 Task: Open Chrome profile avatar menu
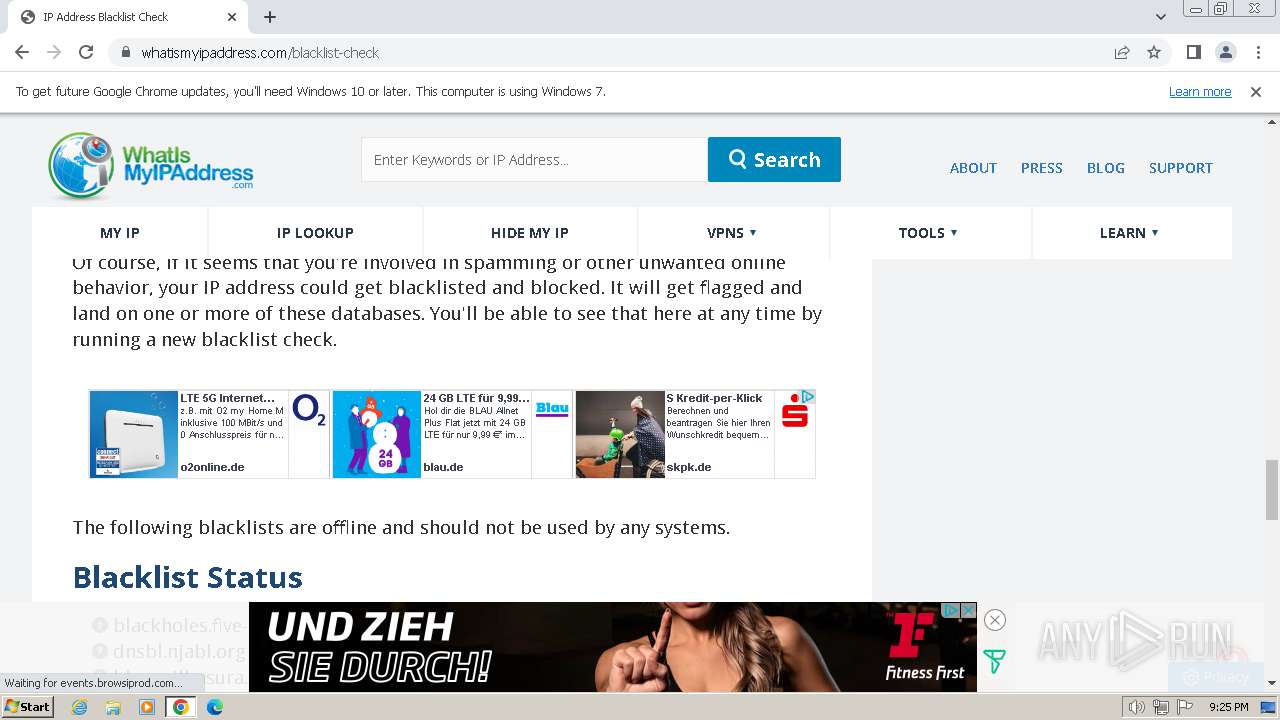click(x=1225, y=53)
